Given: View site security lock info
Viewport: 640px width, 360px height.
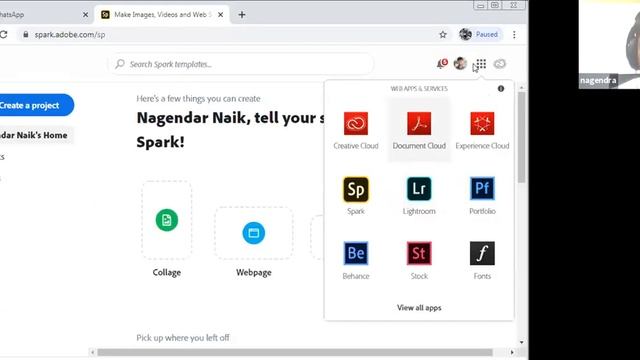Looking at the screenshot, I should point(26,35).
